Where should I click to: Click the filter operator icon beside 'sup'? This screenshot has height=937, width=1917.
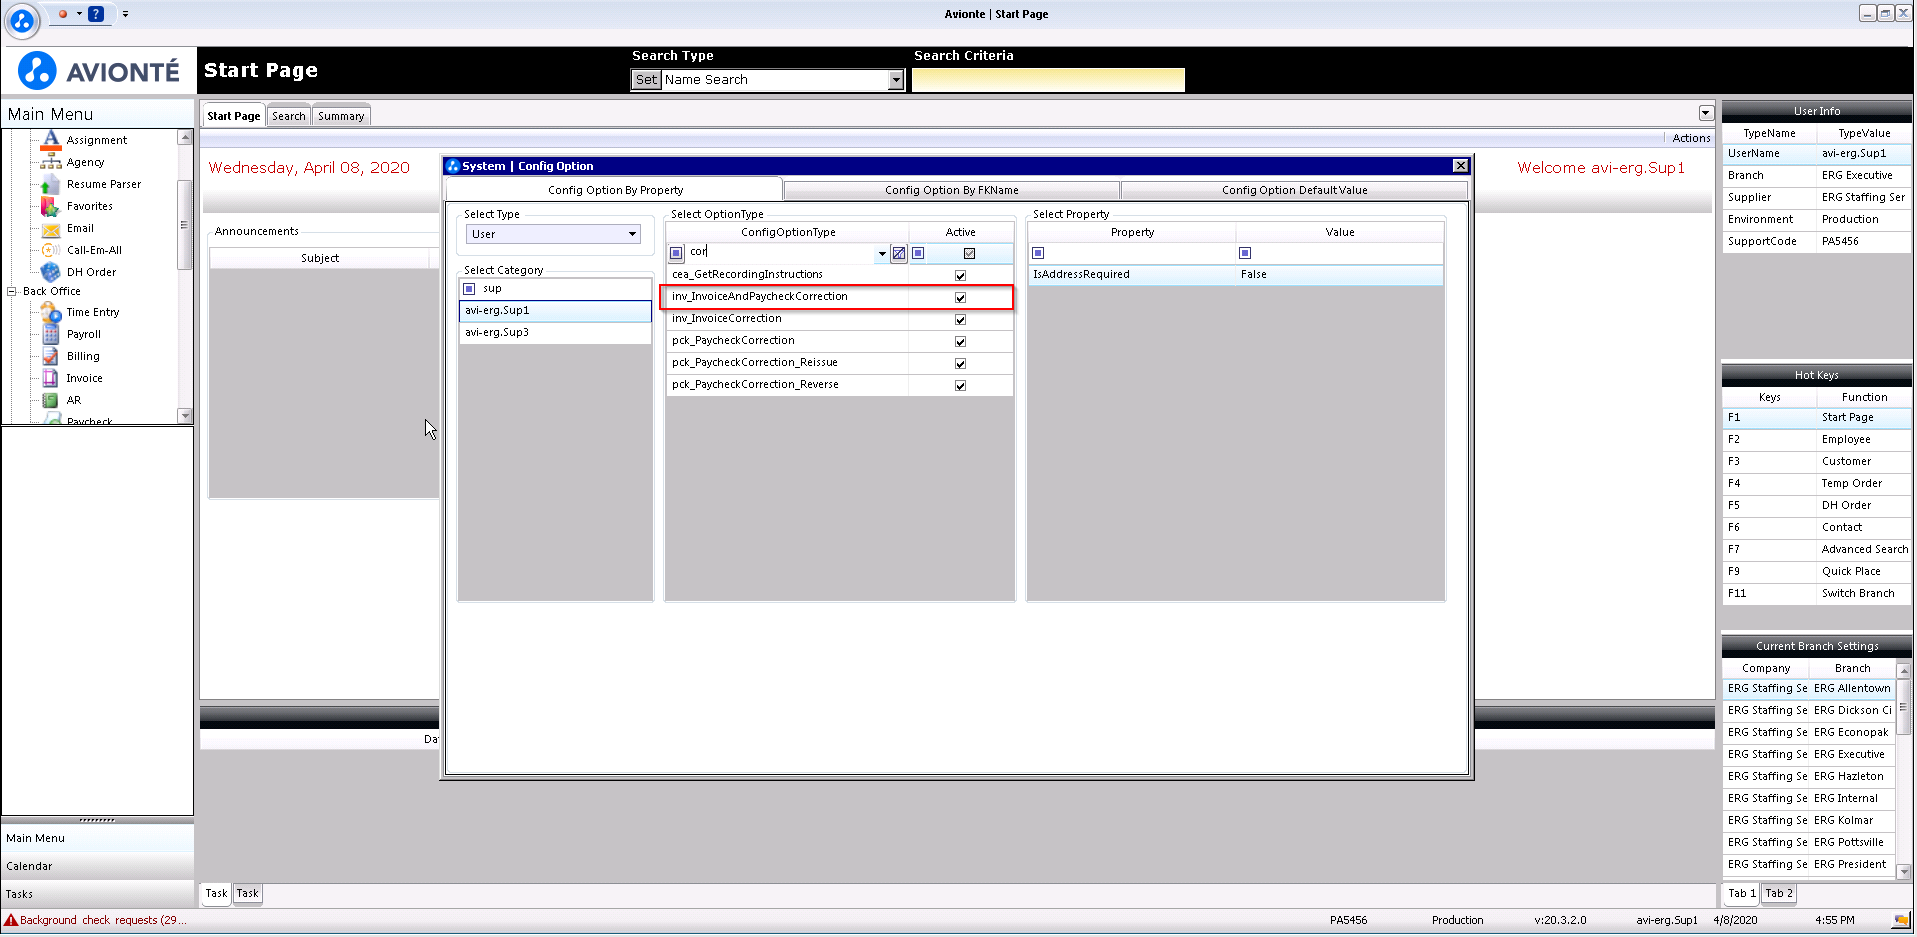[469, 289]
